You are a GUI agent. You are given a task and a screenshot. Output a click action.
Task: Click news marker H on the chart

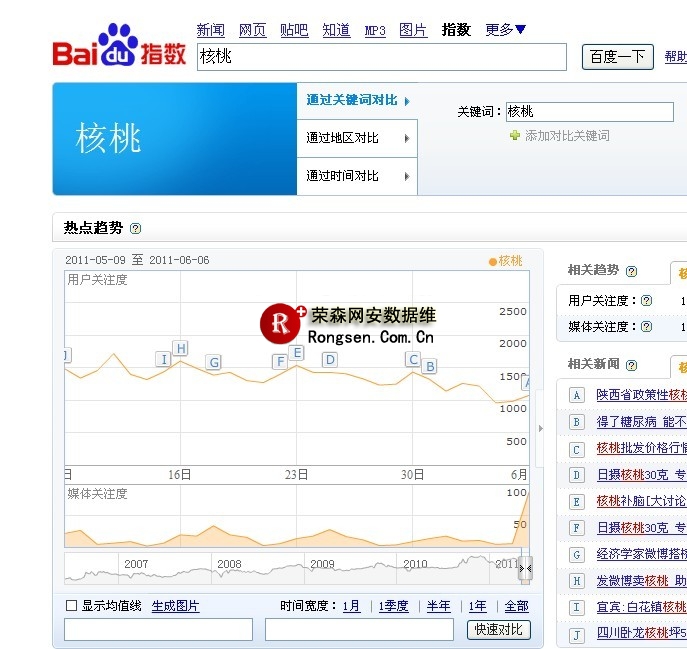(x=180, y=348)
